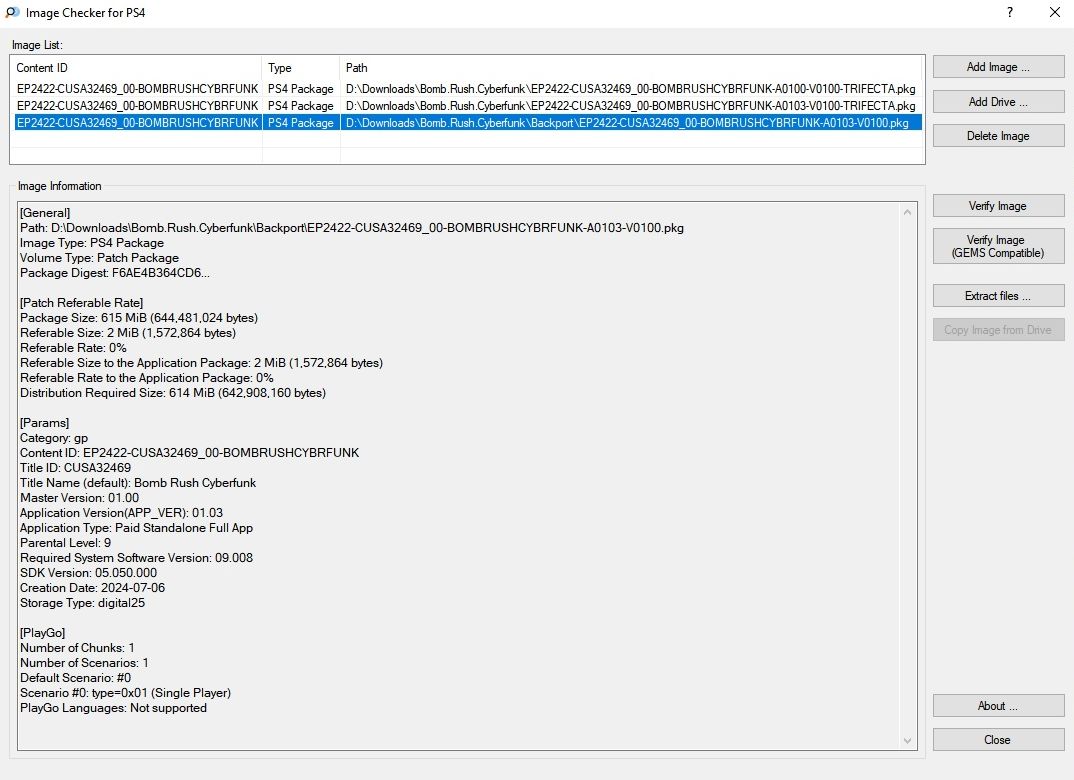Click the Close button at bottom right
This screenshot has height=780, width=1074.
[x=998, y=740]
